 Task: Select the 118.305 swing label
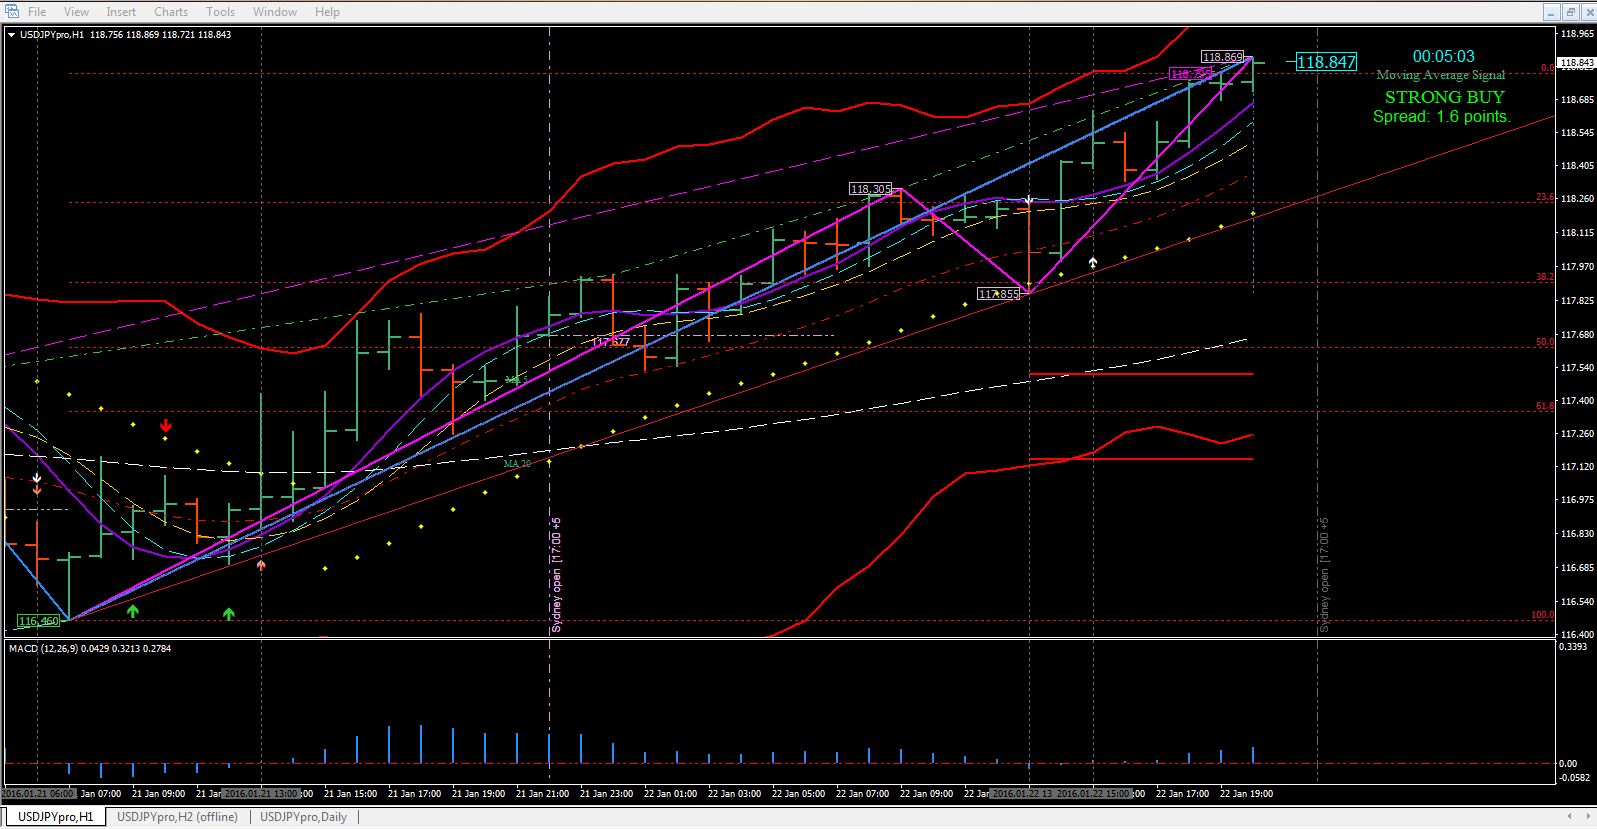click(x=870, y=189)
